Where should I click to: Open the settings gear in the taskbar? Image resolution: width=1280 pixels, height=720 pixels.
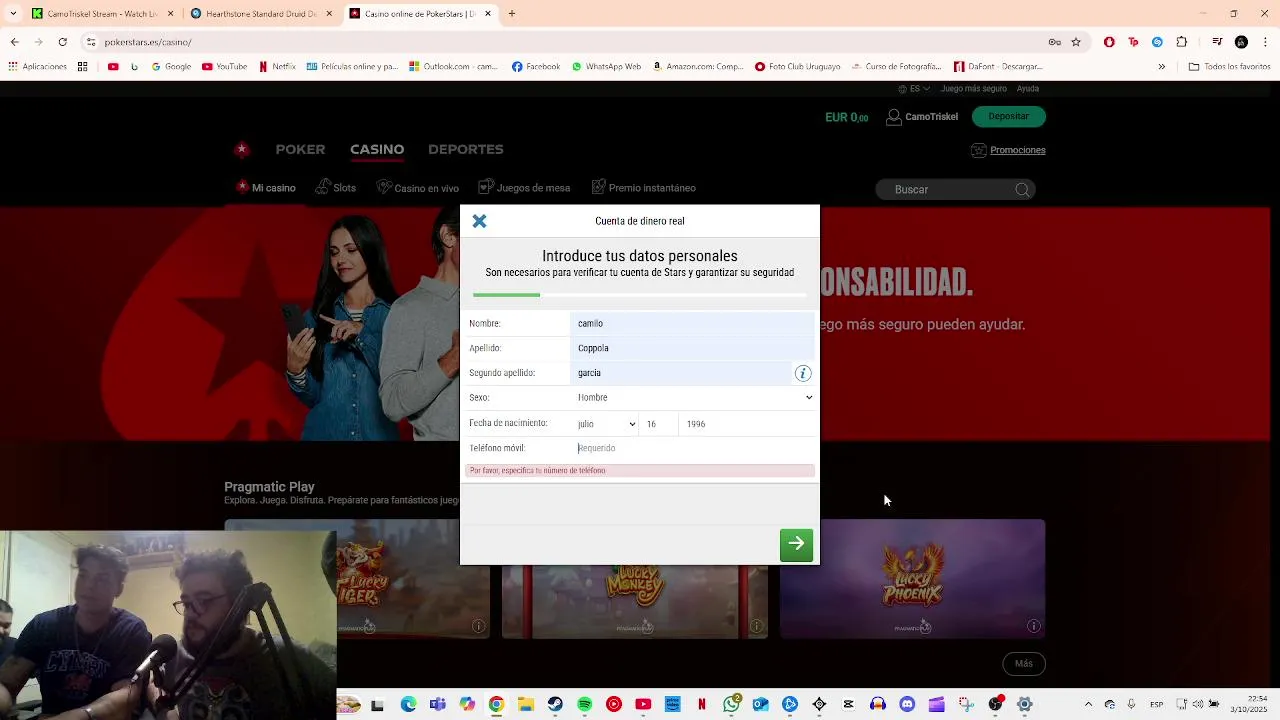click(x=1024, y=705)
